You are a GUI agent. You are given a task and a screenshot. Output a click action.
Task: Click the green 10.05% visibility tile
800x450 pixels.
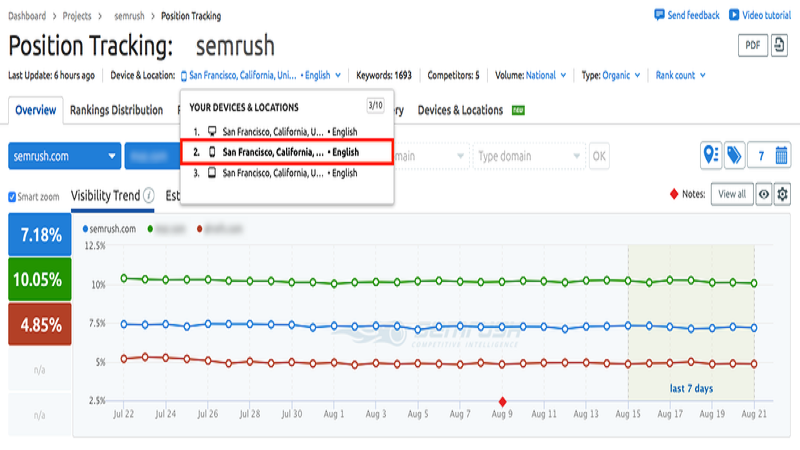40,279
